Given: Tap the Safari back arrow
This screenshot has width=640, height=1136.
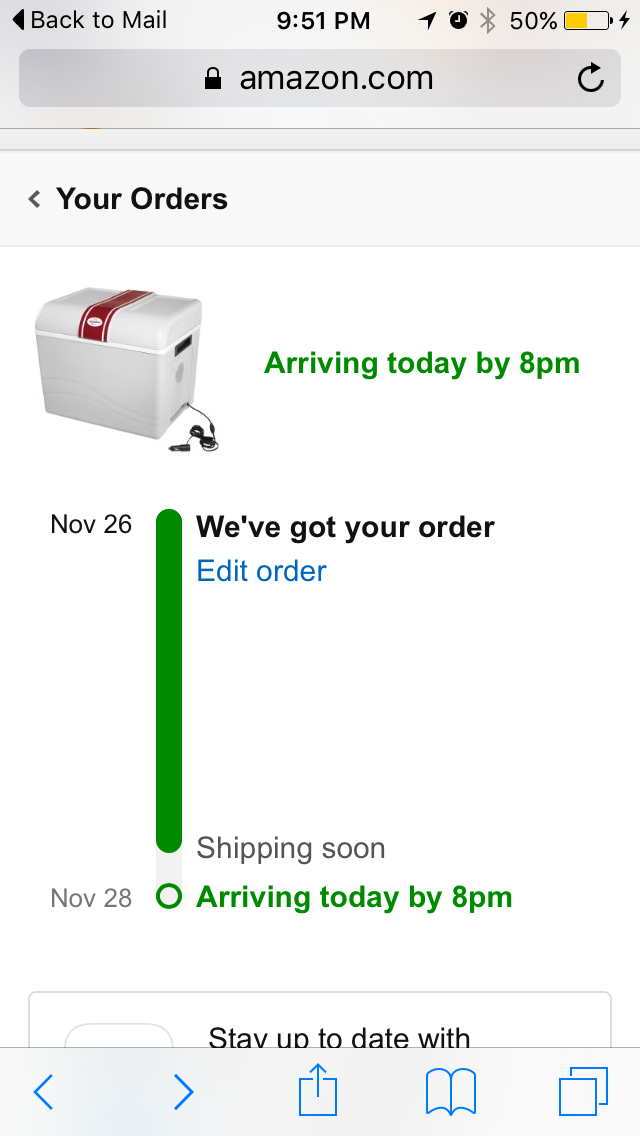Looking at the screenshot, I should (43, 1091).
